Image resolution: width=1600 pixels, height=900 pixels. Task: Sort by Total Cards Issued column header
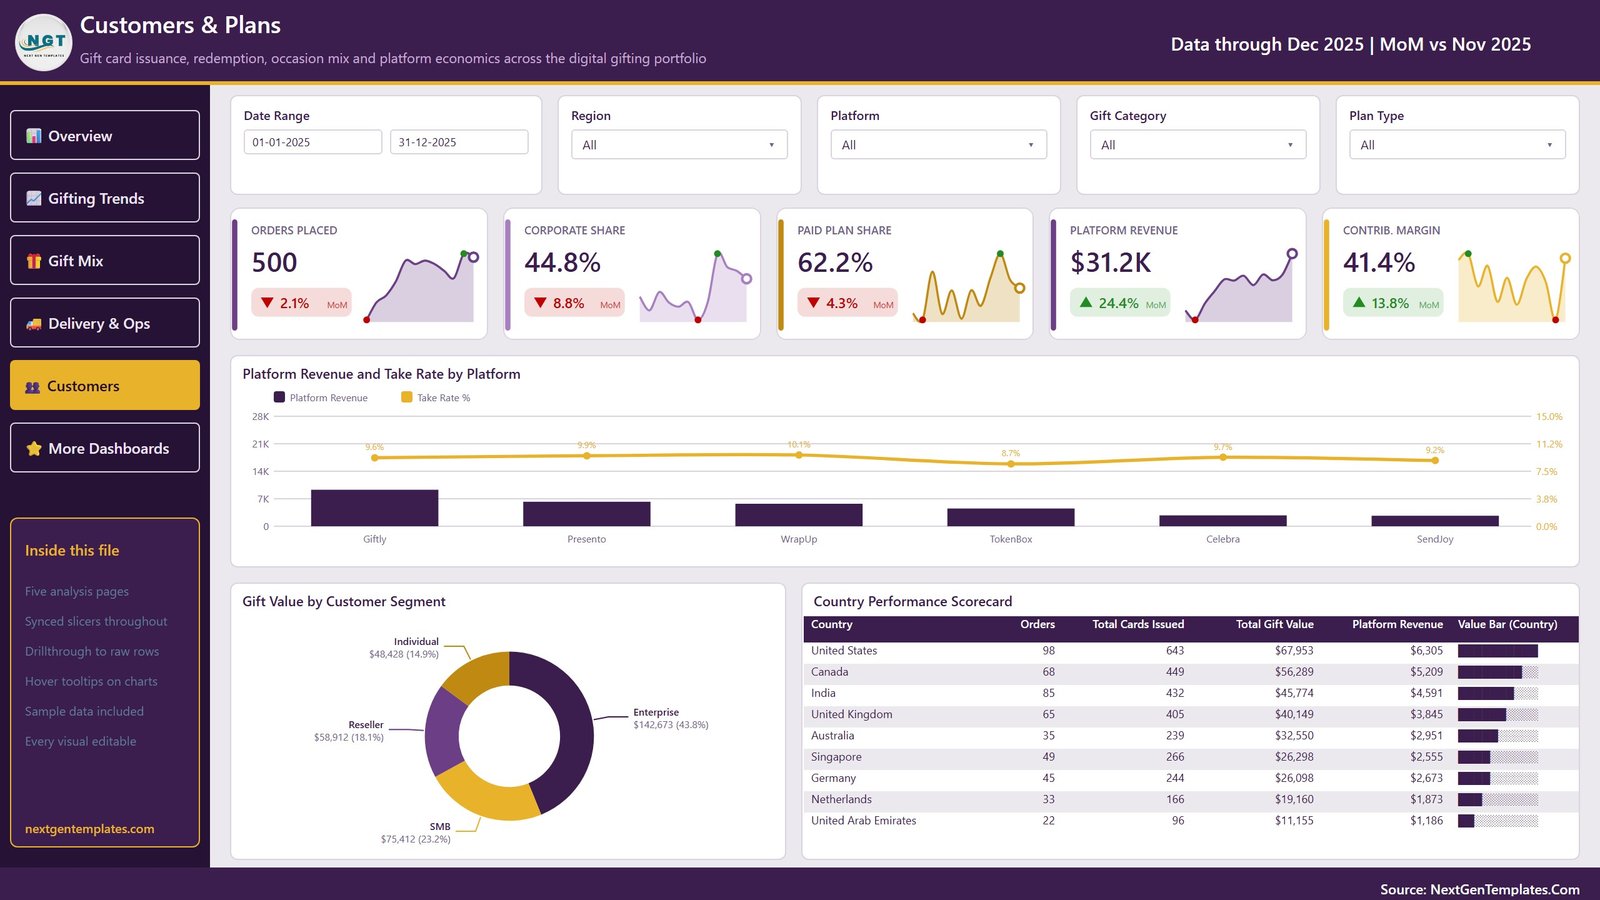coord(1138,624)
